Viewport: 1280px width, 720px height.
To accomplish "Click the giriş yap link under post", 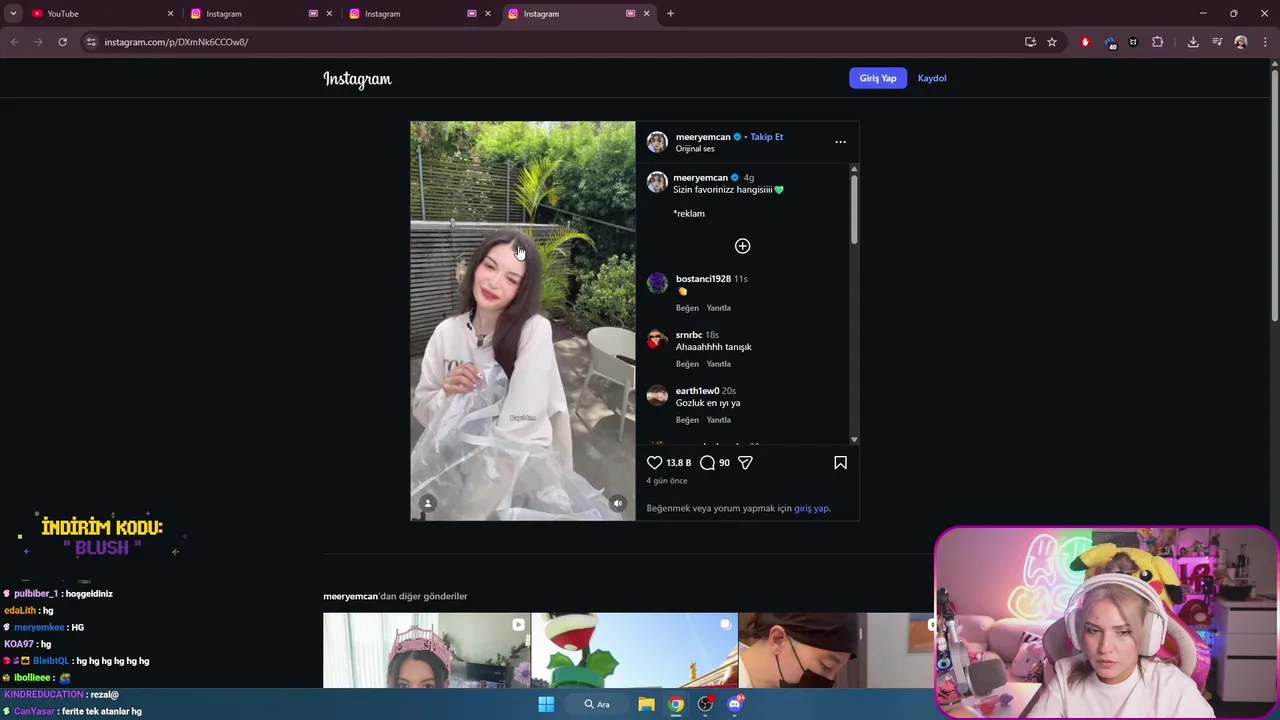I will point(811,508).
